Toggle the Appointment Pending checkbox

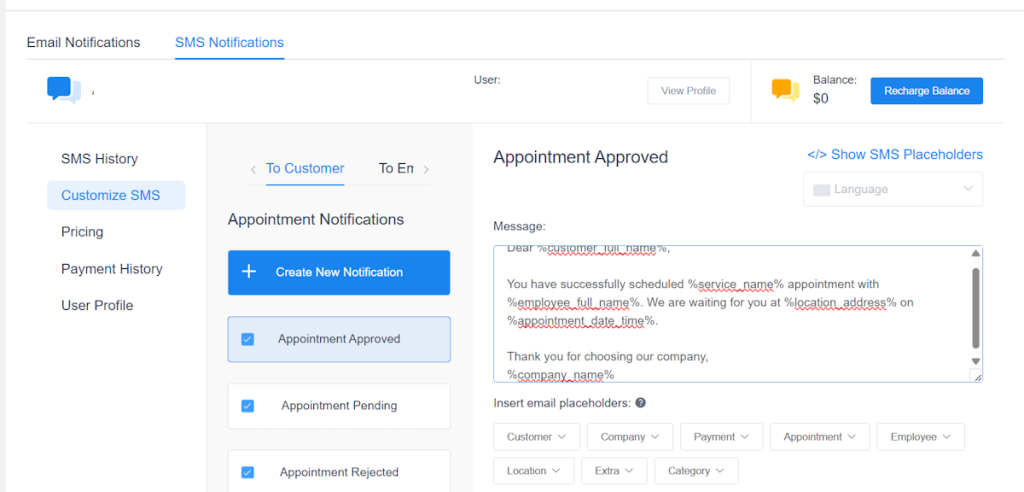[x=248, y=406]
